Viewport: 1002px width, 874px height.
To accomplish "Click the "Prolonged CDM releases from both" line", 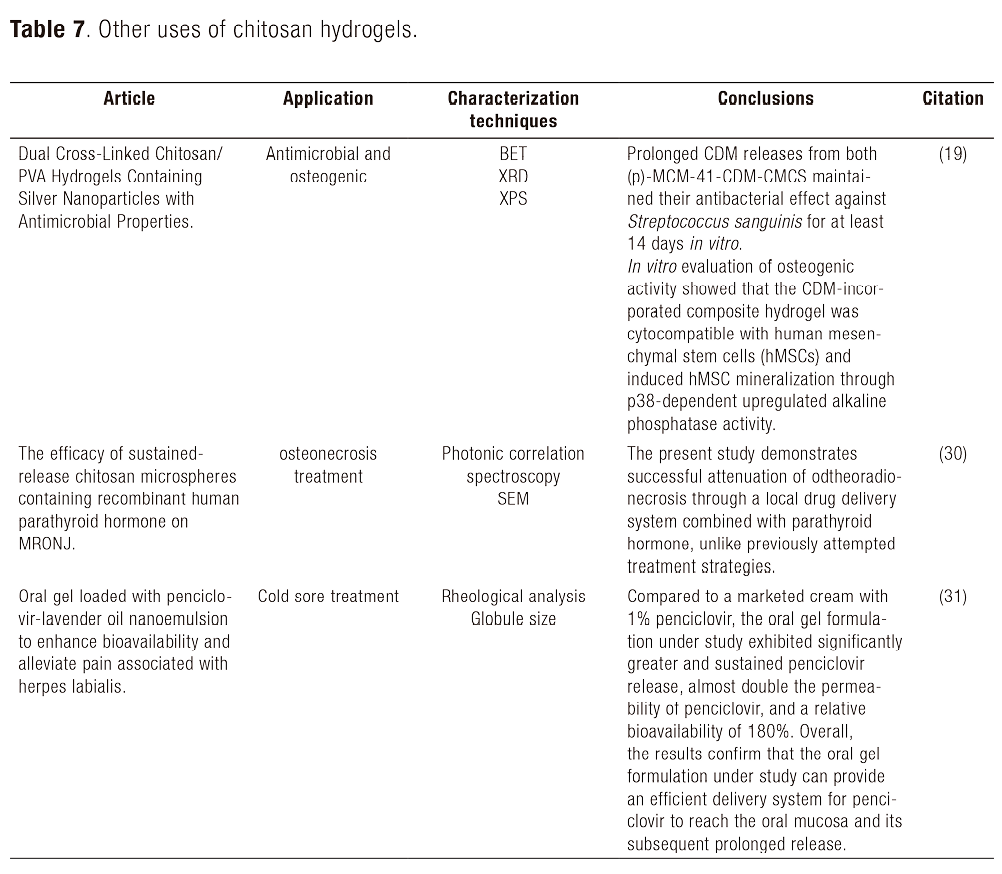I will (752, 154).
